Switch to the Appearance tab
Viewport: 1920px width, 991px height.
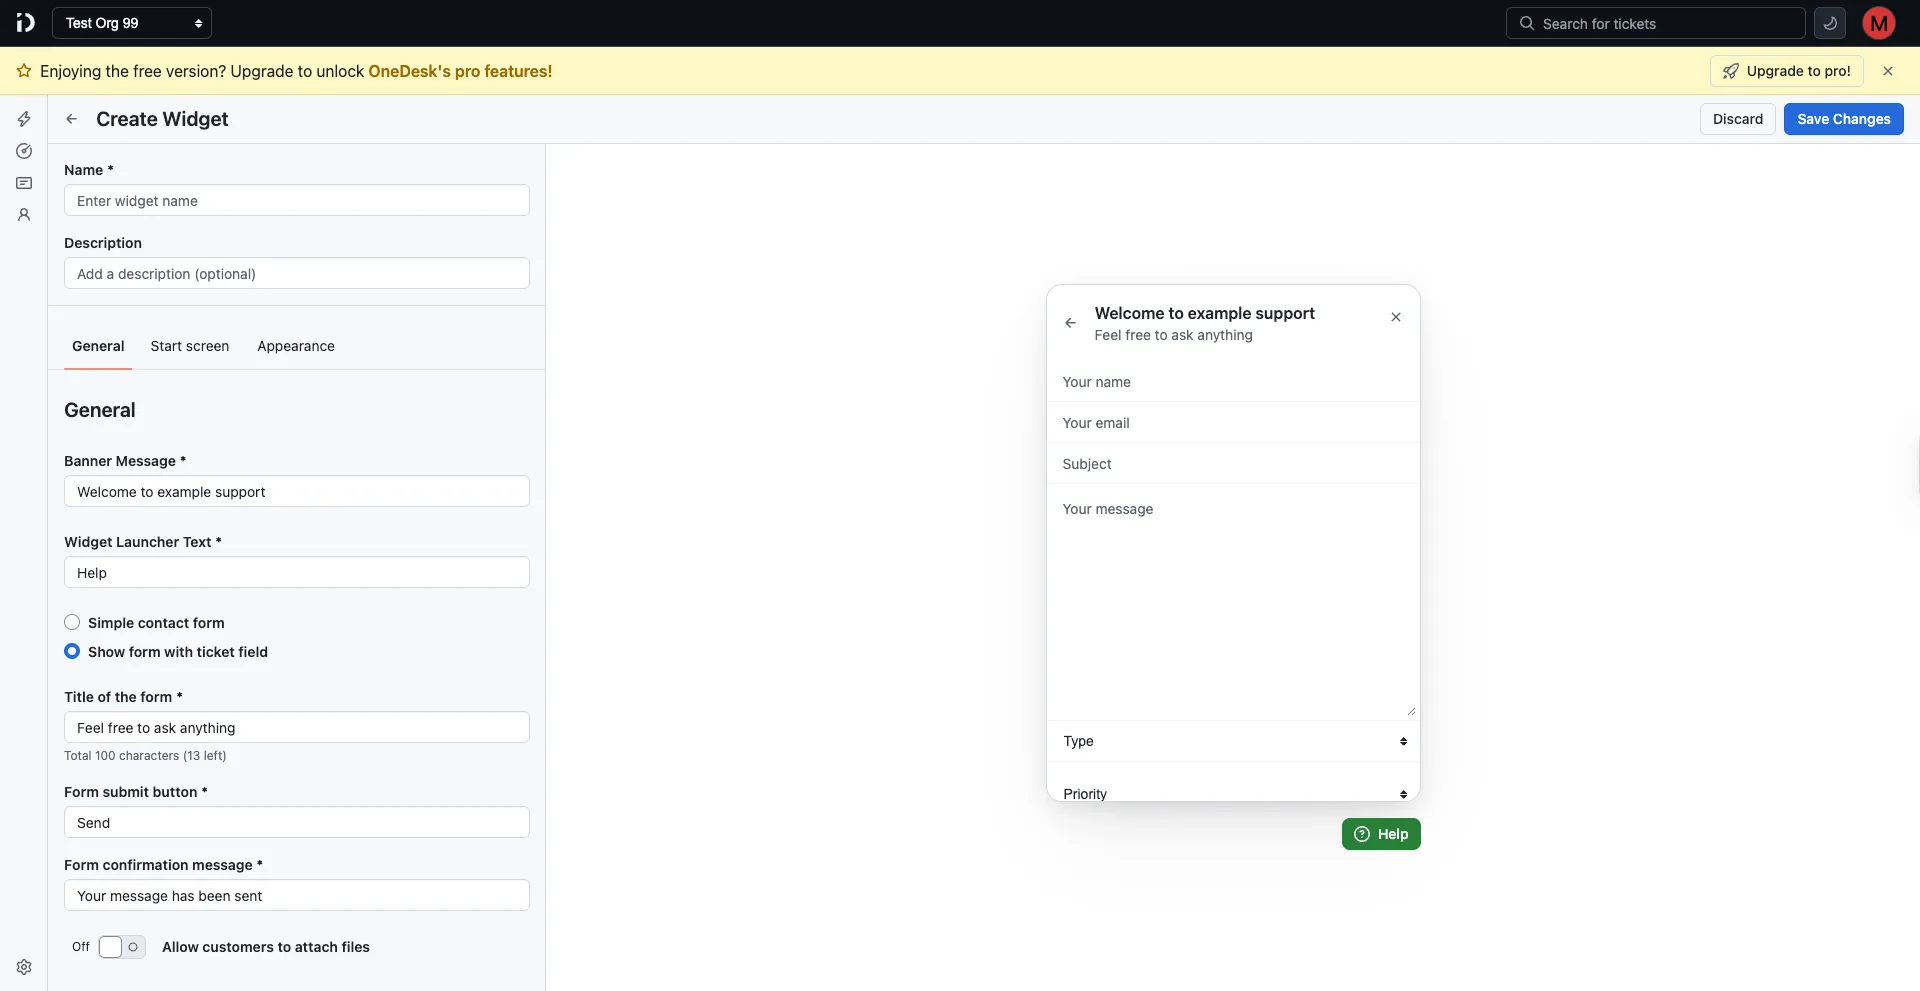click(295, 346)
